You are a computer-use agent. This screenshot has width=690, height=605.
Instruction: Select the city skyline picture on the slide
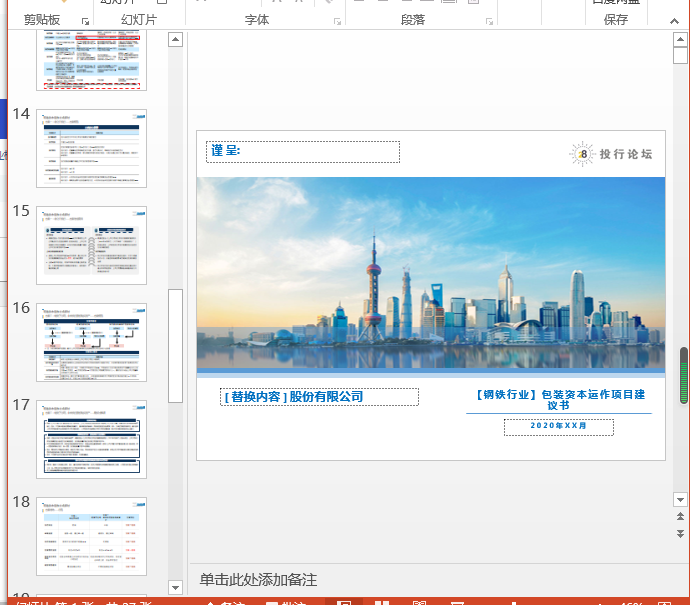click(431, 273)
